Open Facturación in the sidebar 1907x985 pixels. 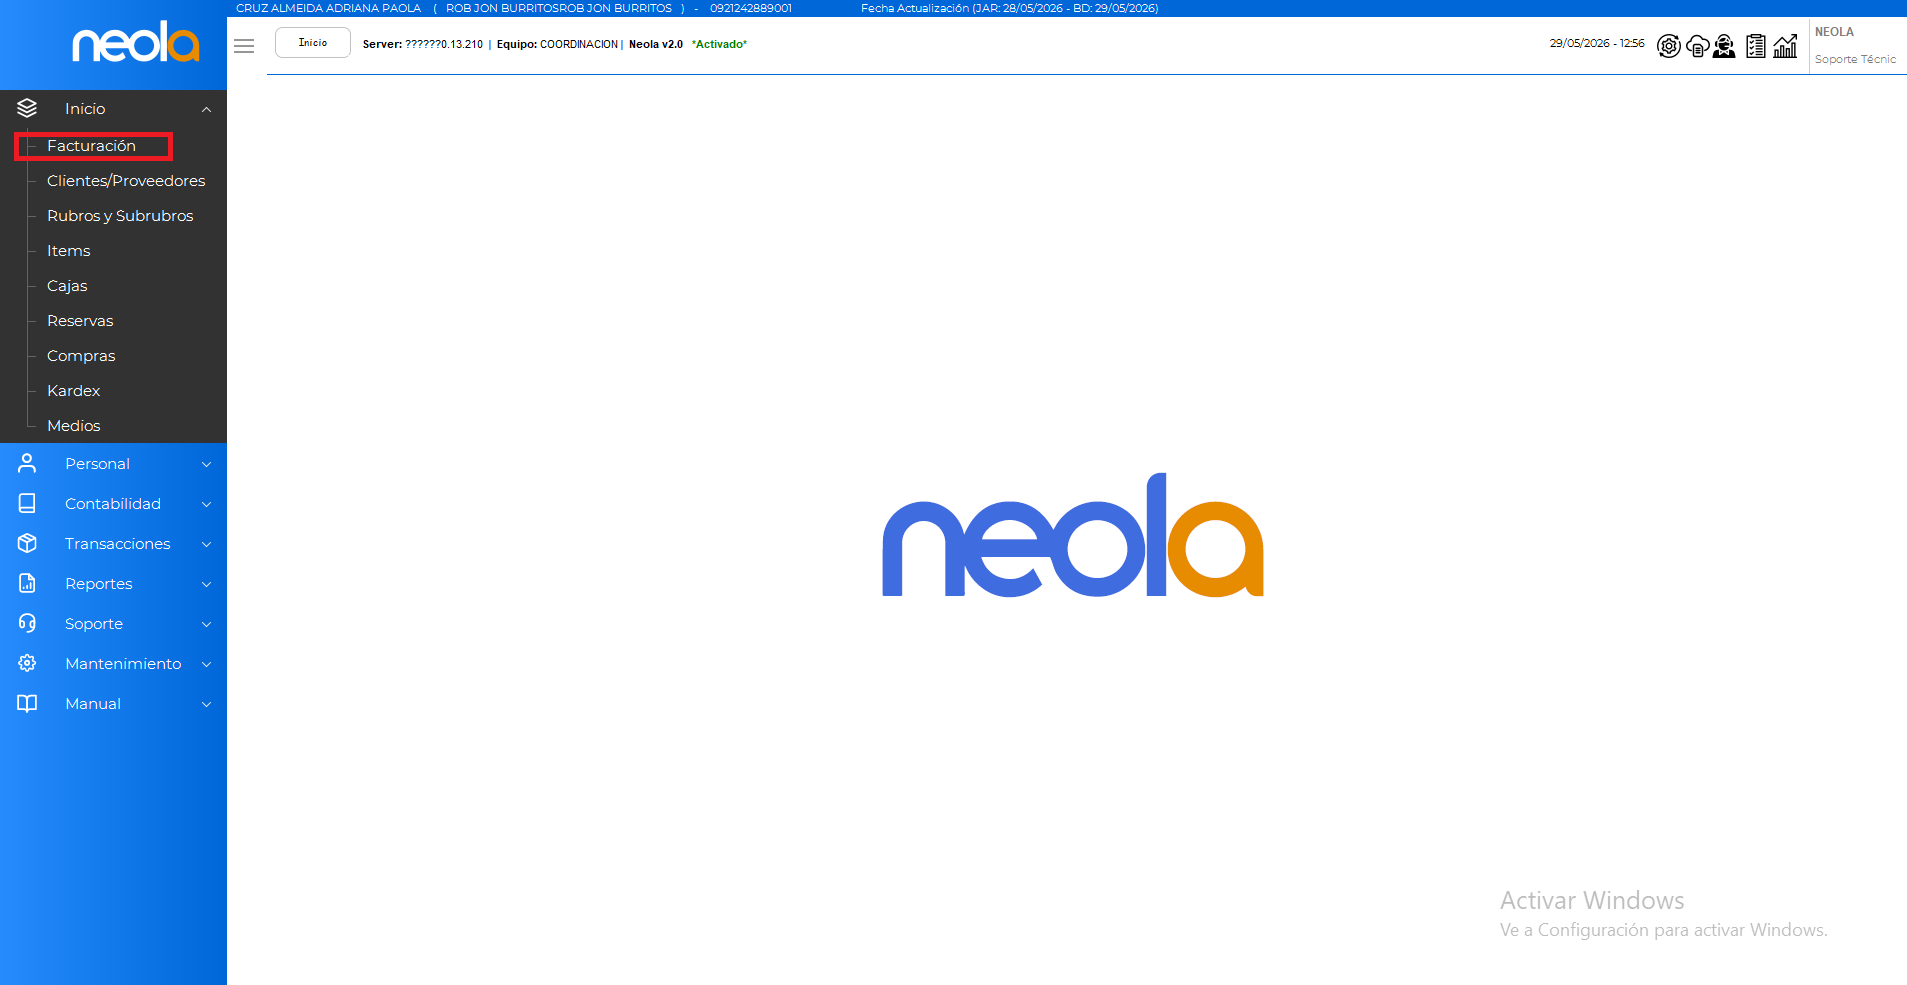click(91, 146)
